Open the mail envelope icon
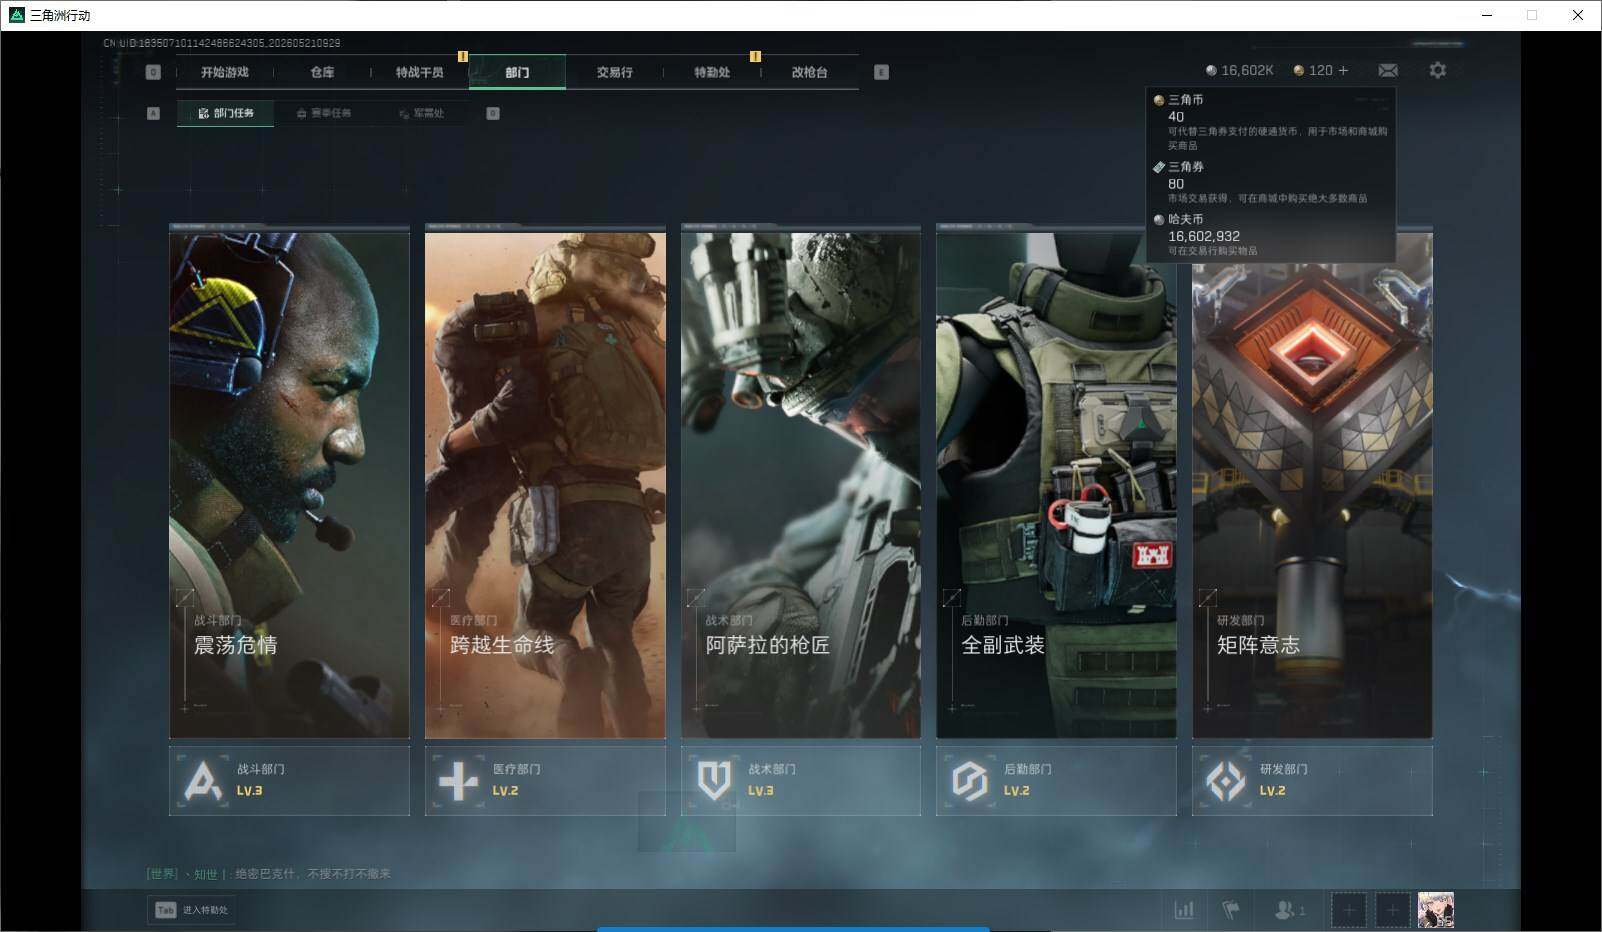The width and height of the screenshot is (1602, 932). point(1388,70)
